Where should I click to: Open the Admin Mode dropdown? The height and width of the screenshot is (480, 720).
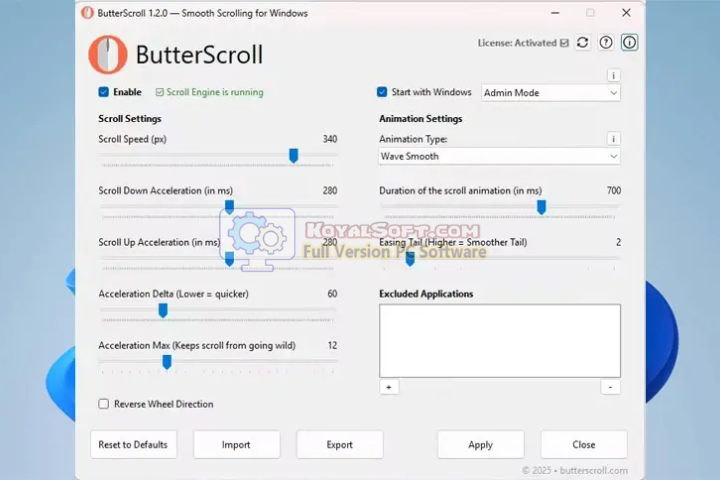tap(551, 93)
